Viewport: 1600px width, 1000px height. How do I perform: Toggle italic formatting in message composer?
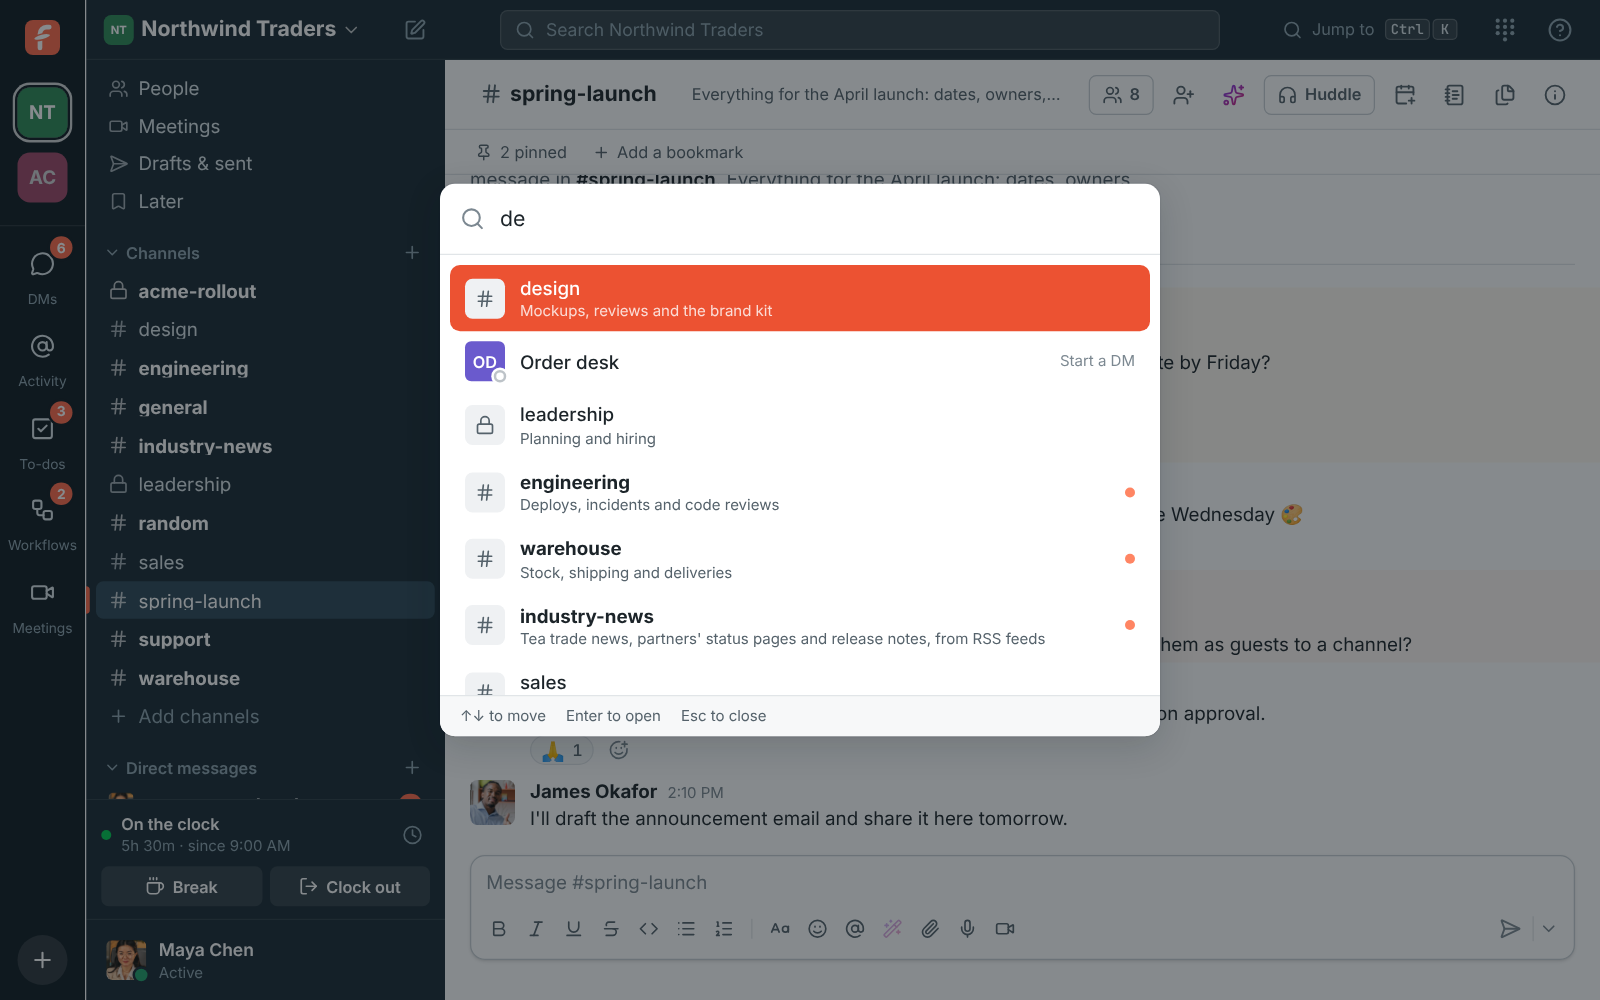click(536, 929)
